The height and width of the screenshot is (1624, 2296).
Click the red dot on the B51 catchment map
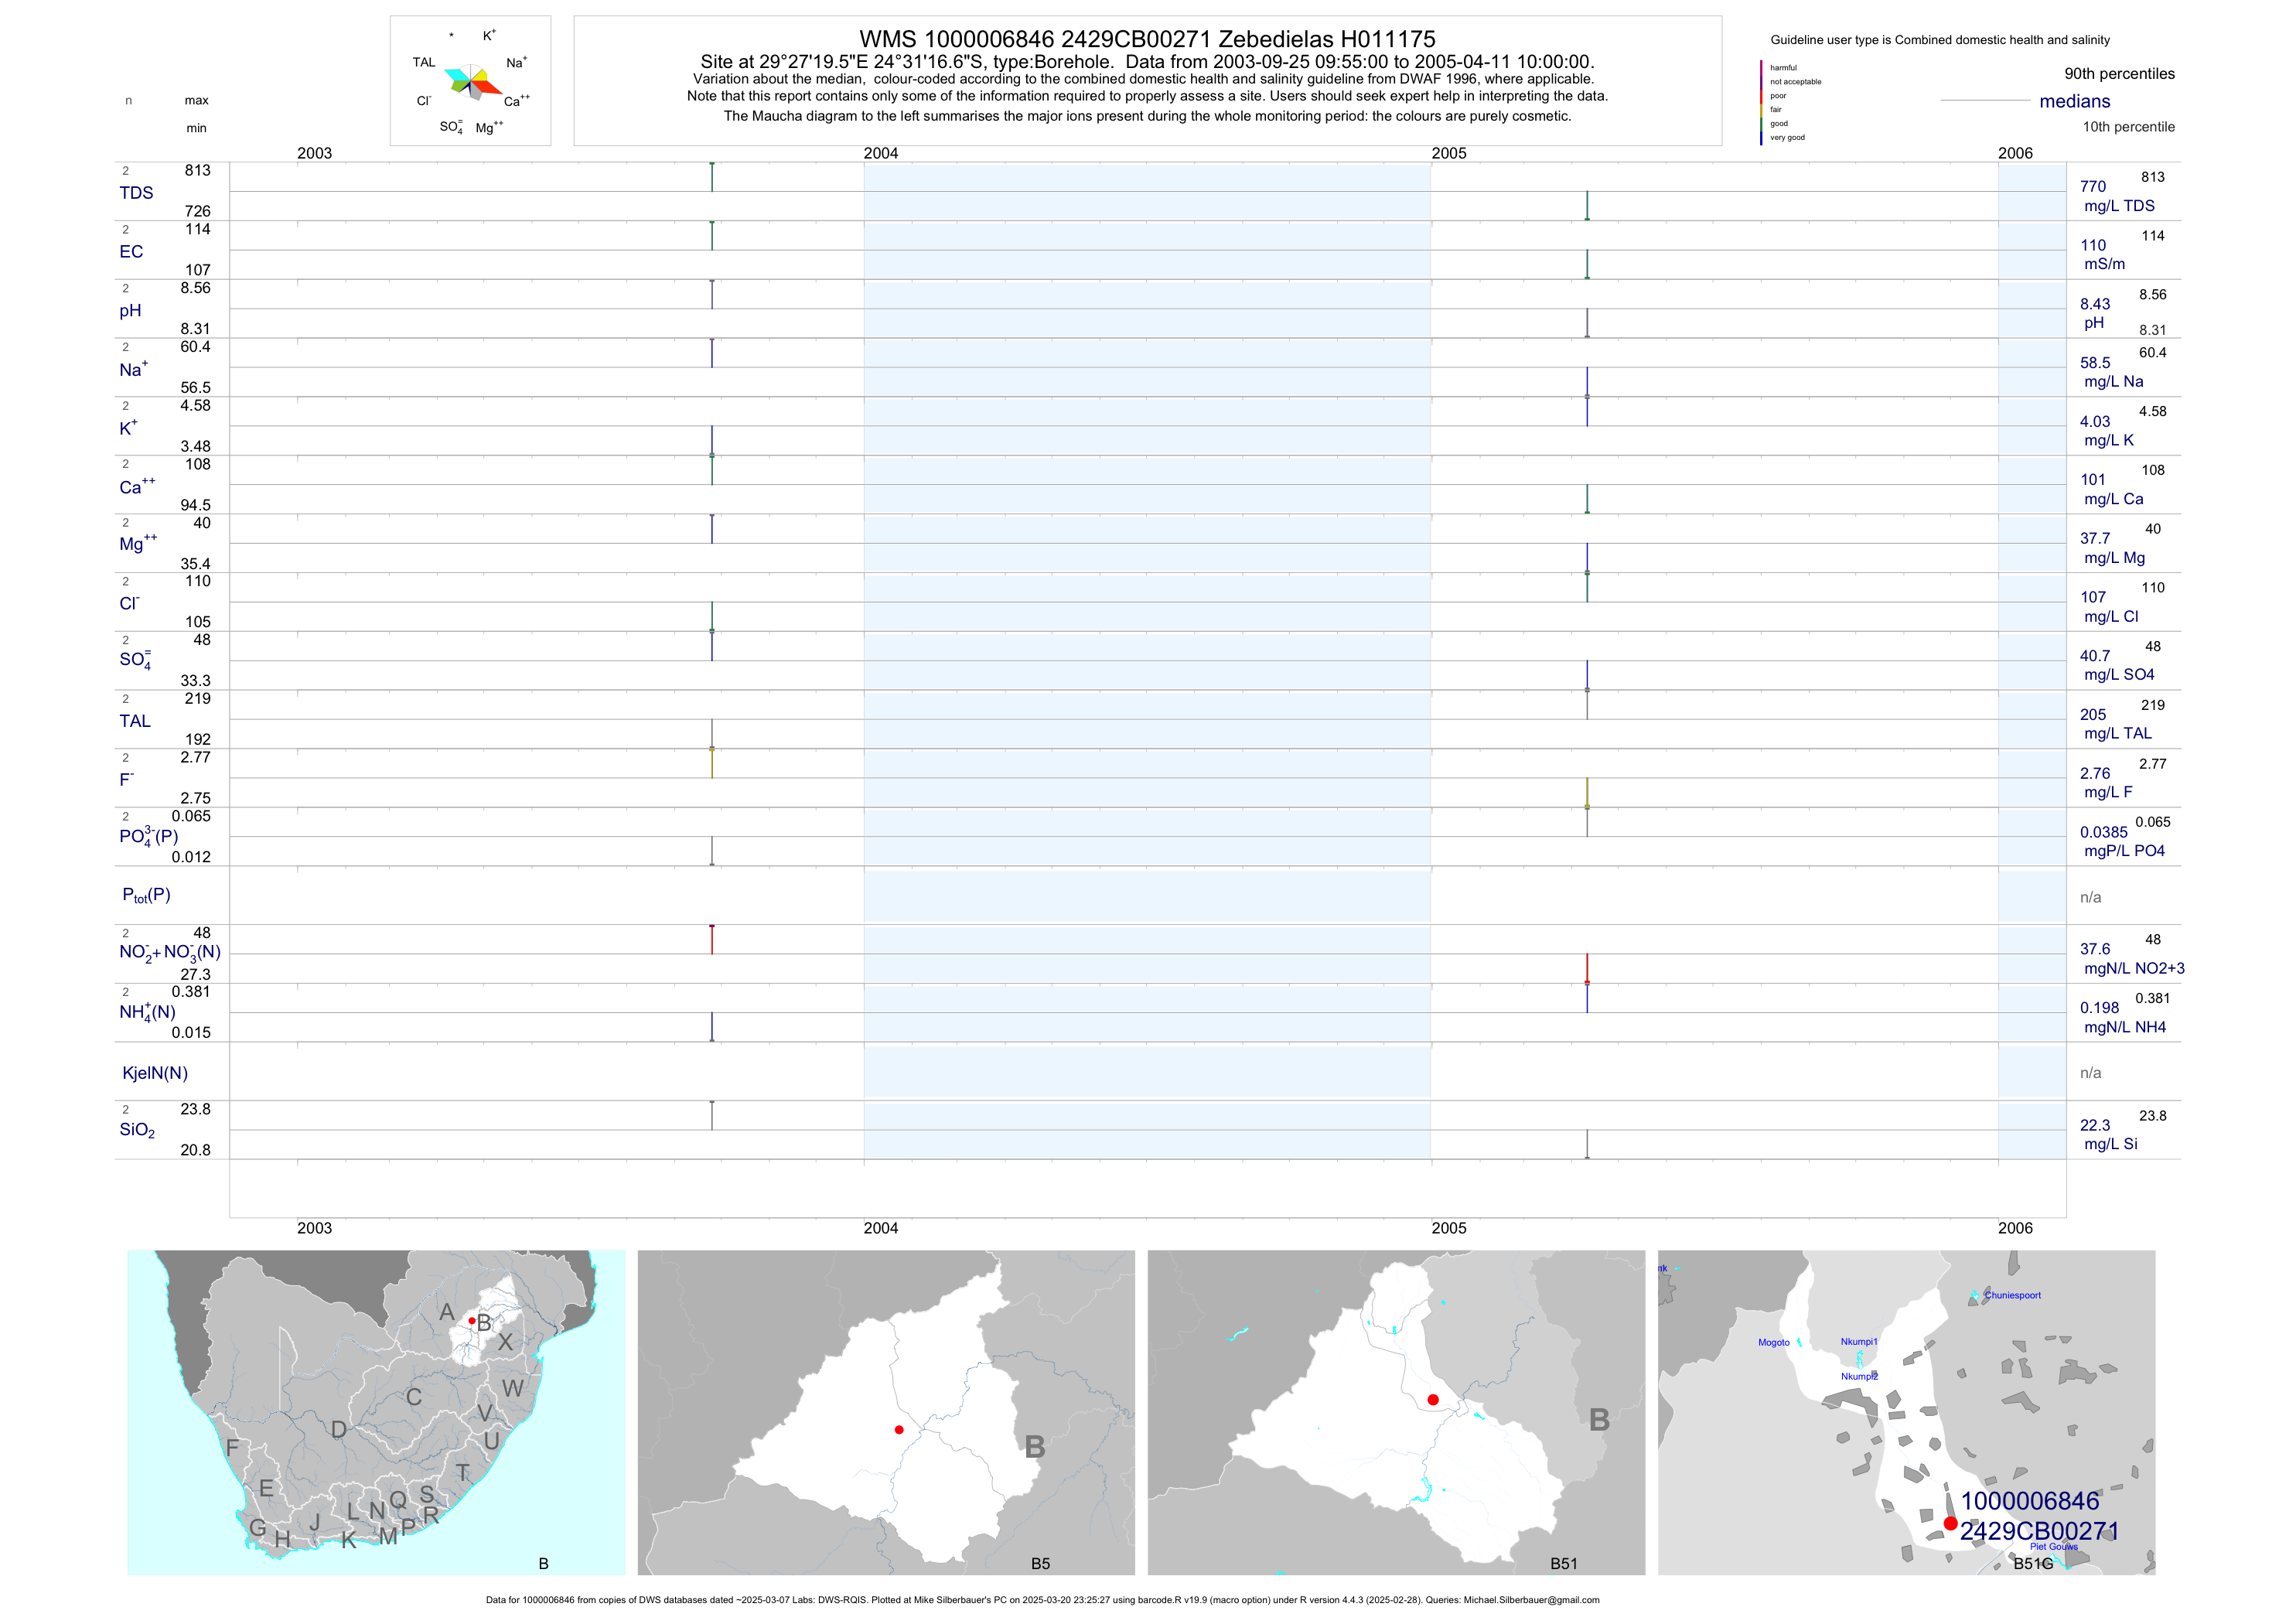[1433, 1400]
